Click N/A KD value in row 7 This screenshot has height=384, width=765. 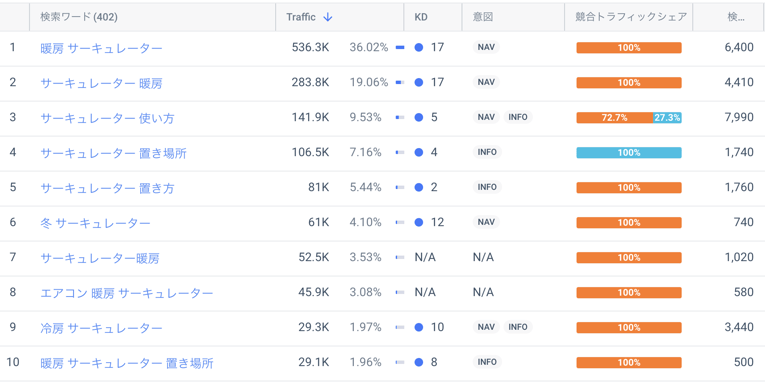[x=425, y=258]
